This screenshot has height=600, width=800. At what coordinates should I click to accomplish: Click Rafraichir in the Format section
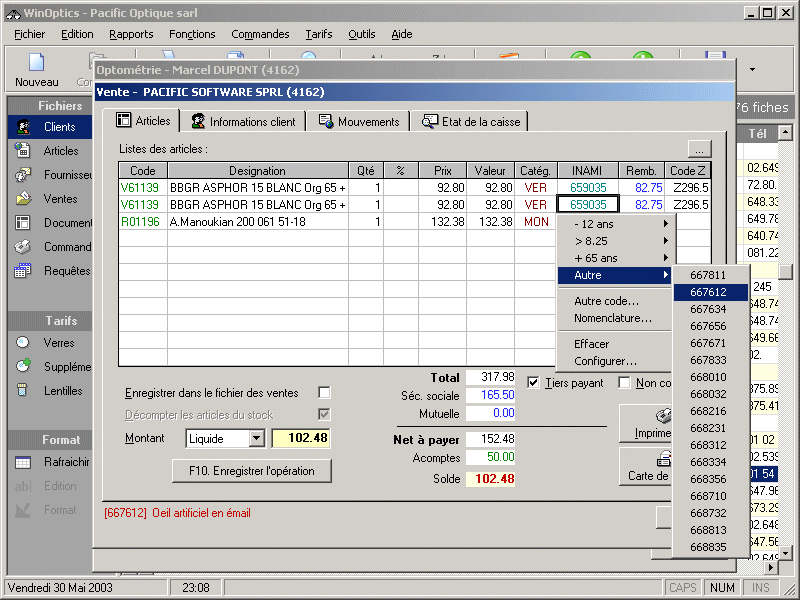click(x=66, y=462)
